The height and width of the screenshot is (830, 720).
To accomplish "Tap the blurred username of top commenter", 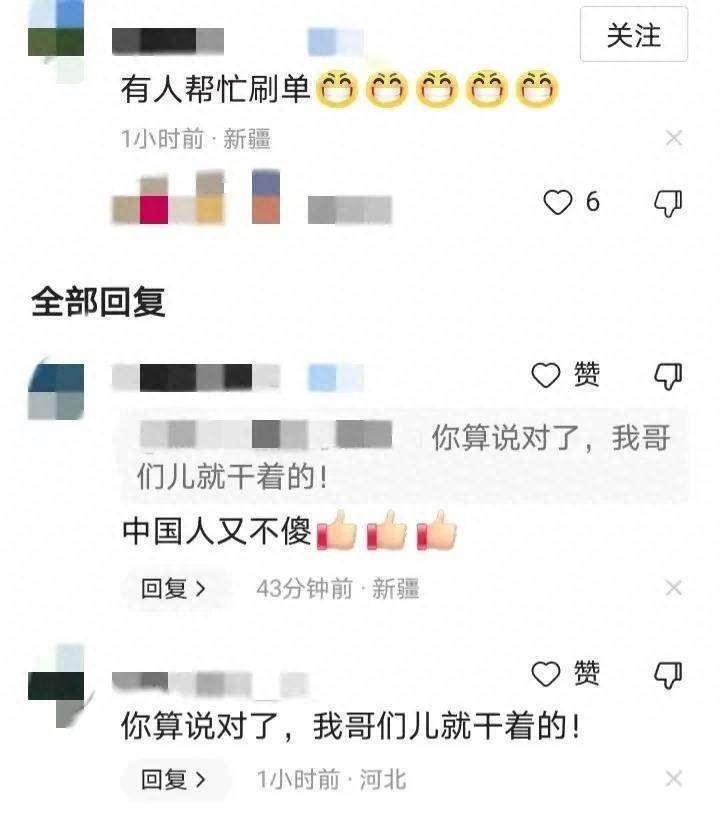I will click(x=168, y=41).
